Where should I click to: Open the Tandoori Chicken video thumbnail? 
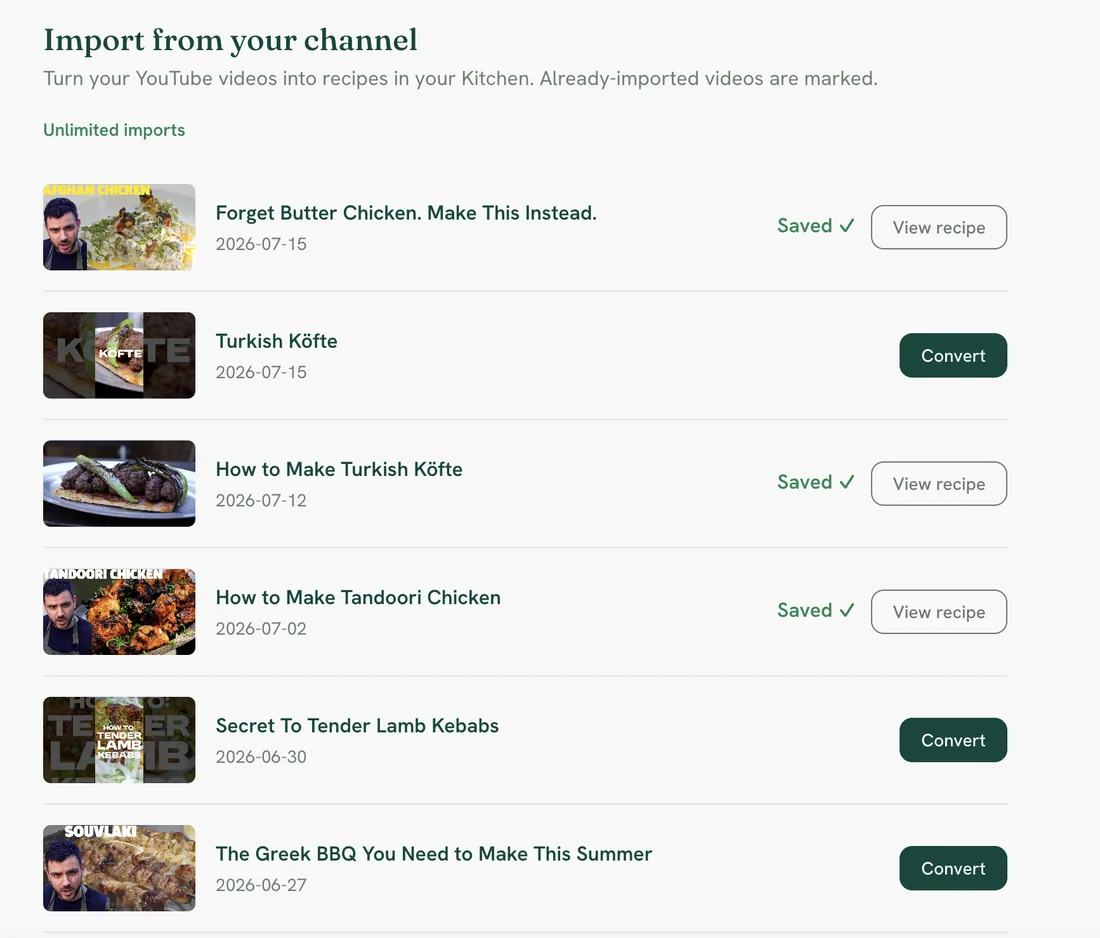click(119, 612)
